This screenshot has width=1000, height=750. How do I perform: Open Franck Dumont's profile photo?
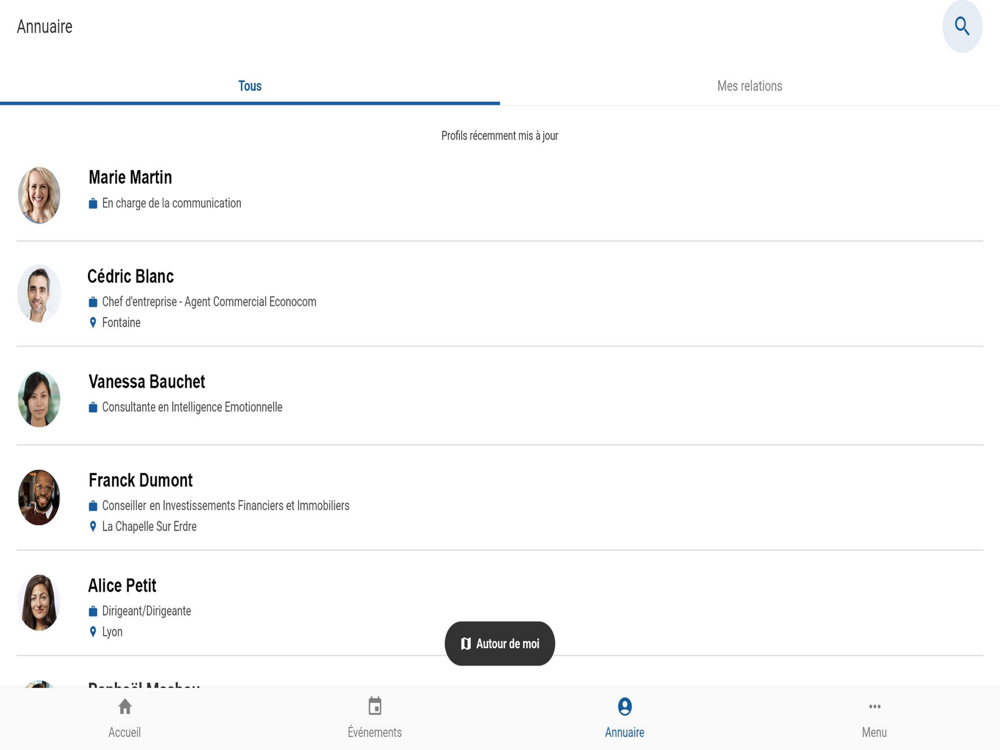point(39,497)
